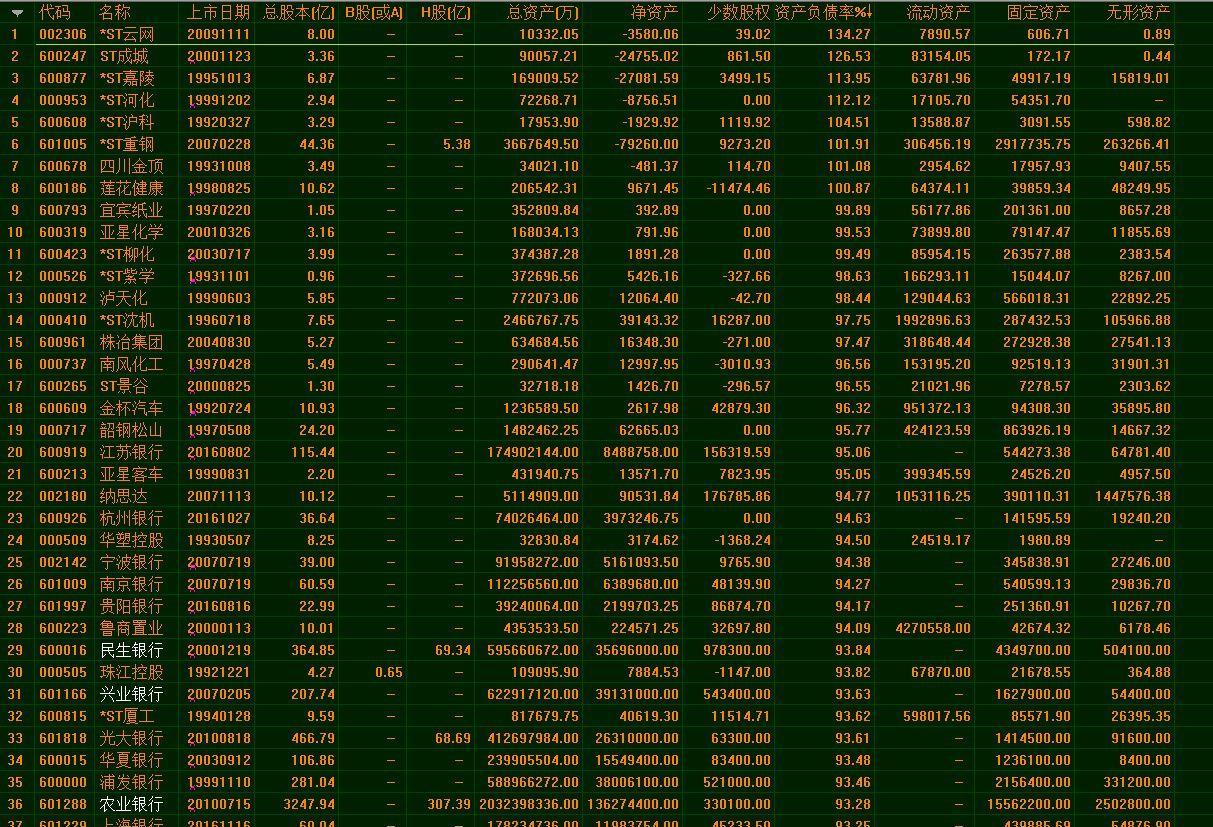Click the 总资产(万) column header
Image resolution: width=1213 pixels, height=827 pixels.
click(x=543, y=12)
